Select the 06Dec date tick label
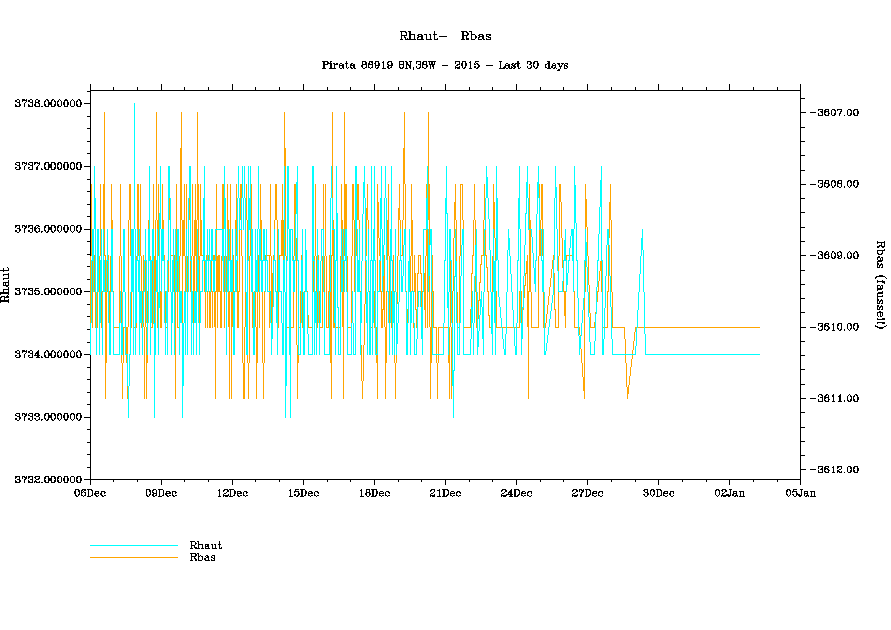891x630 pixels. pyautogui.click(x=90, y=492)
